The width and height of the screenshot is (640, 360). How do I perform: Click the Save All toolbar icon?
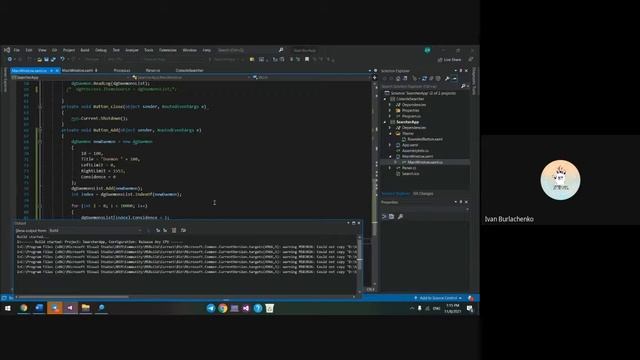coord(53,60)
